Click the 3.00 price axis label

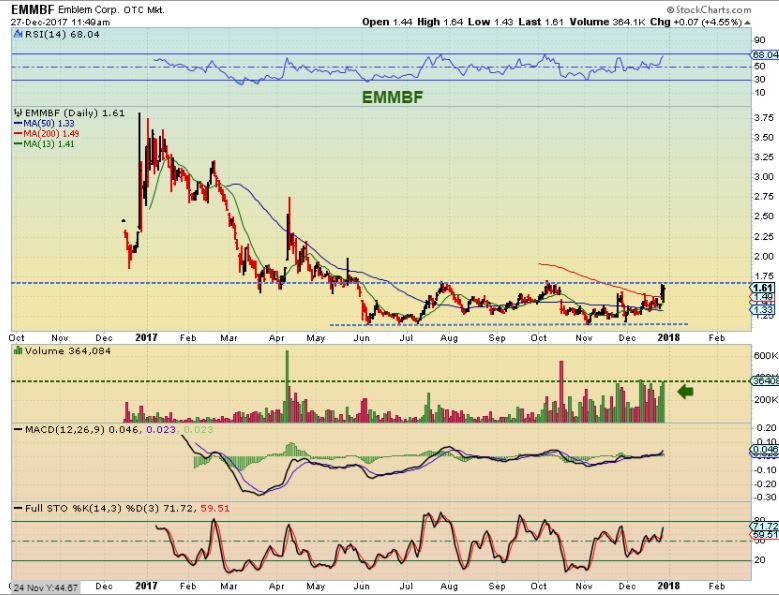pyautogui.click(x=764, y=177)
